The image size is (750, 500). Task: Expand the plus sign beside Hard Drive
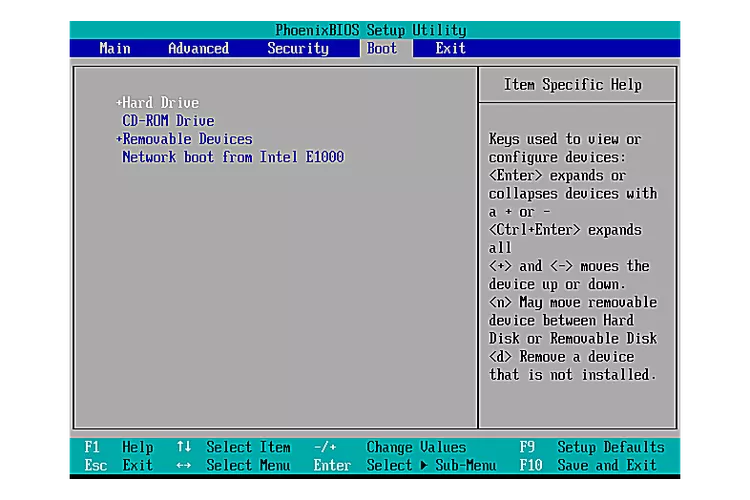[x=119, y=103]
